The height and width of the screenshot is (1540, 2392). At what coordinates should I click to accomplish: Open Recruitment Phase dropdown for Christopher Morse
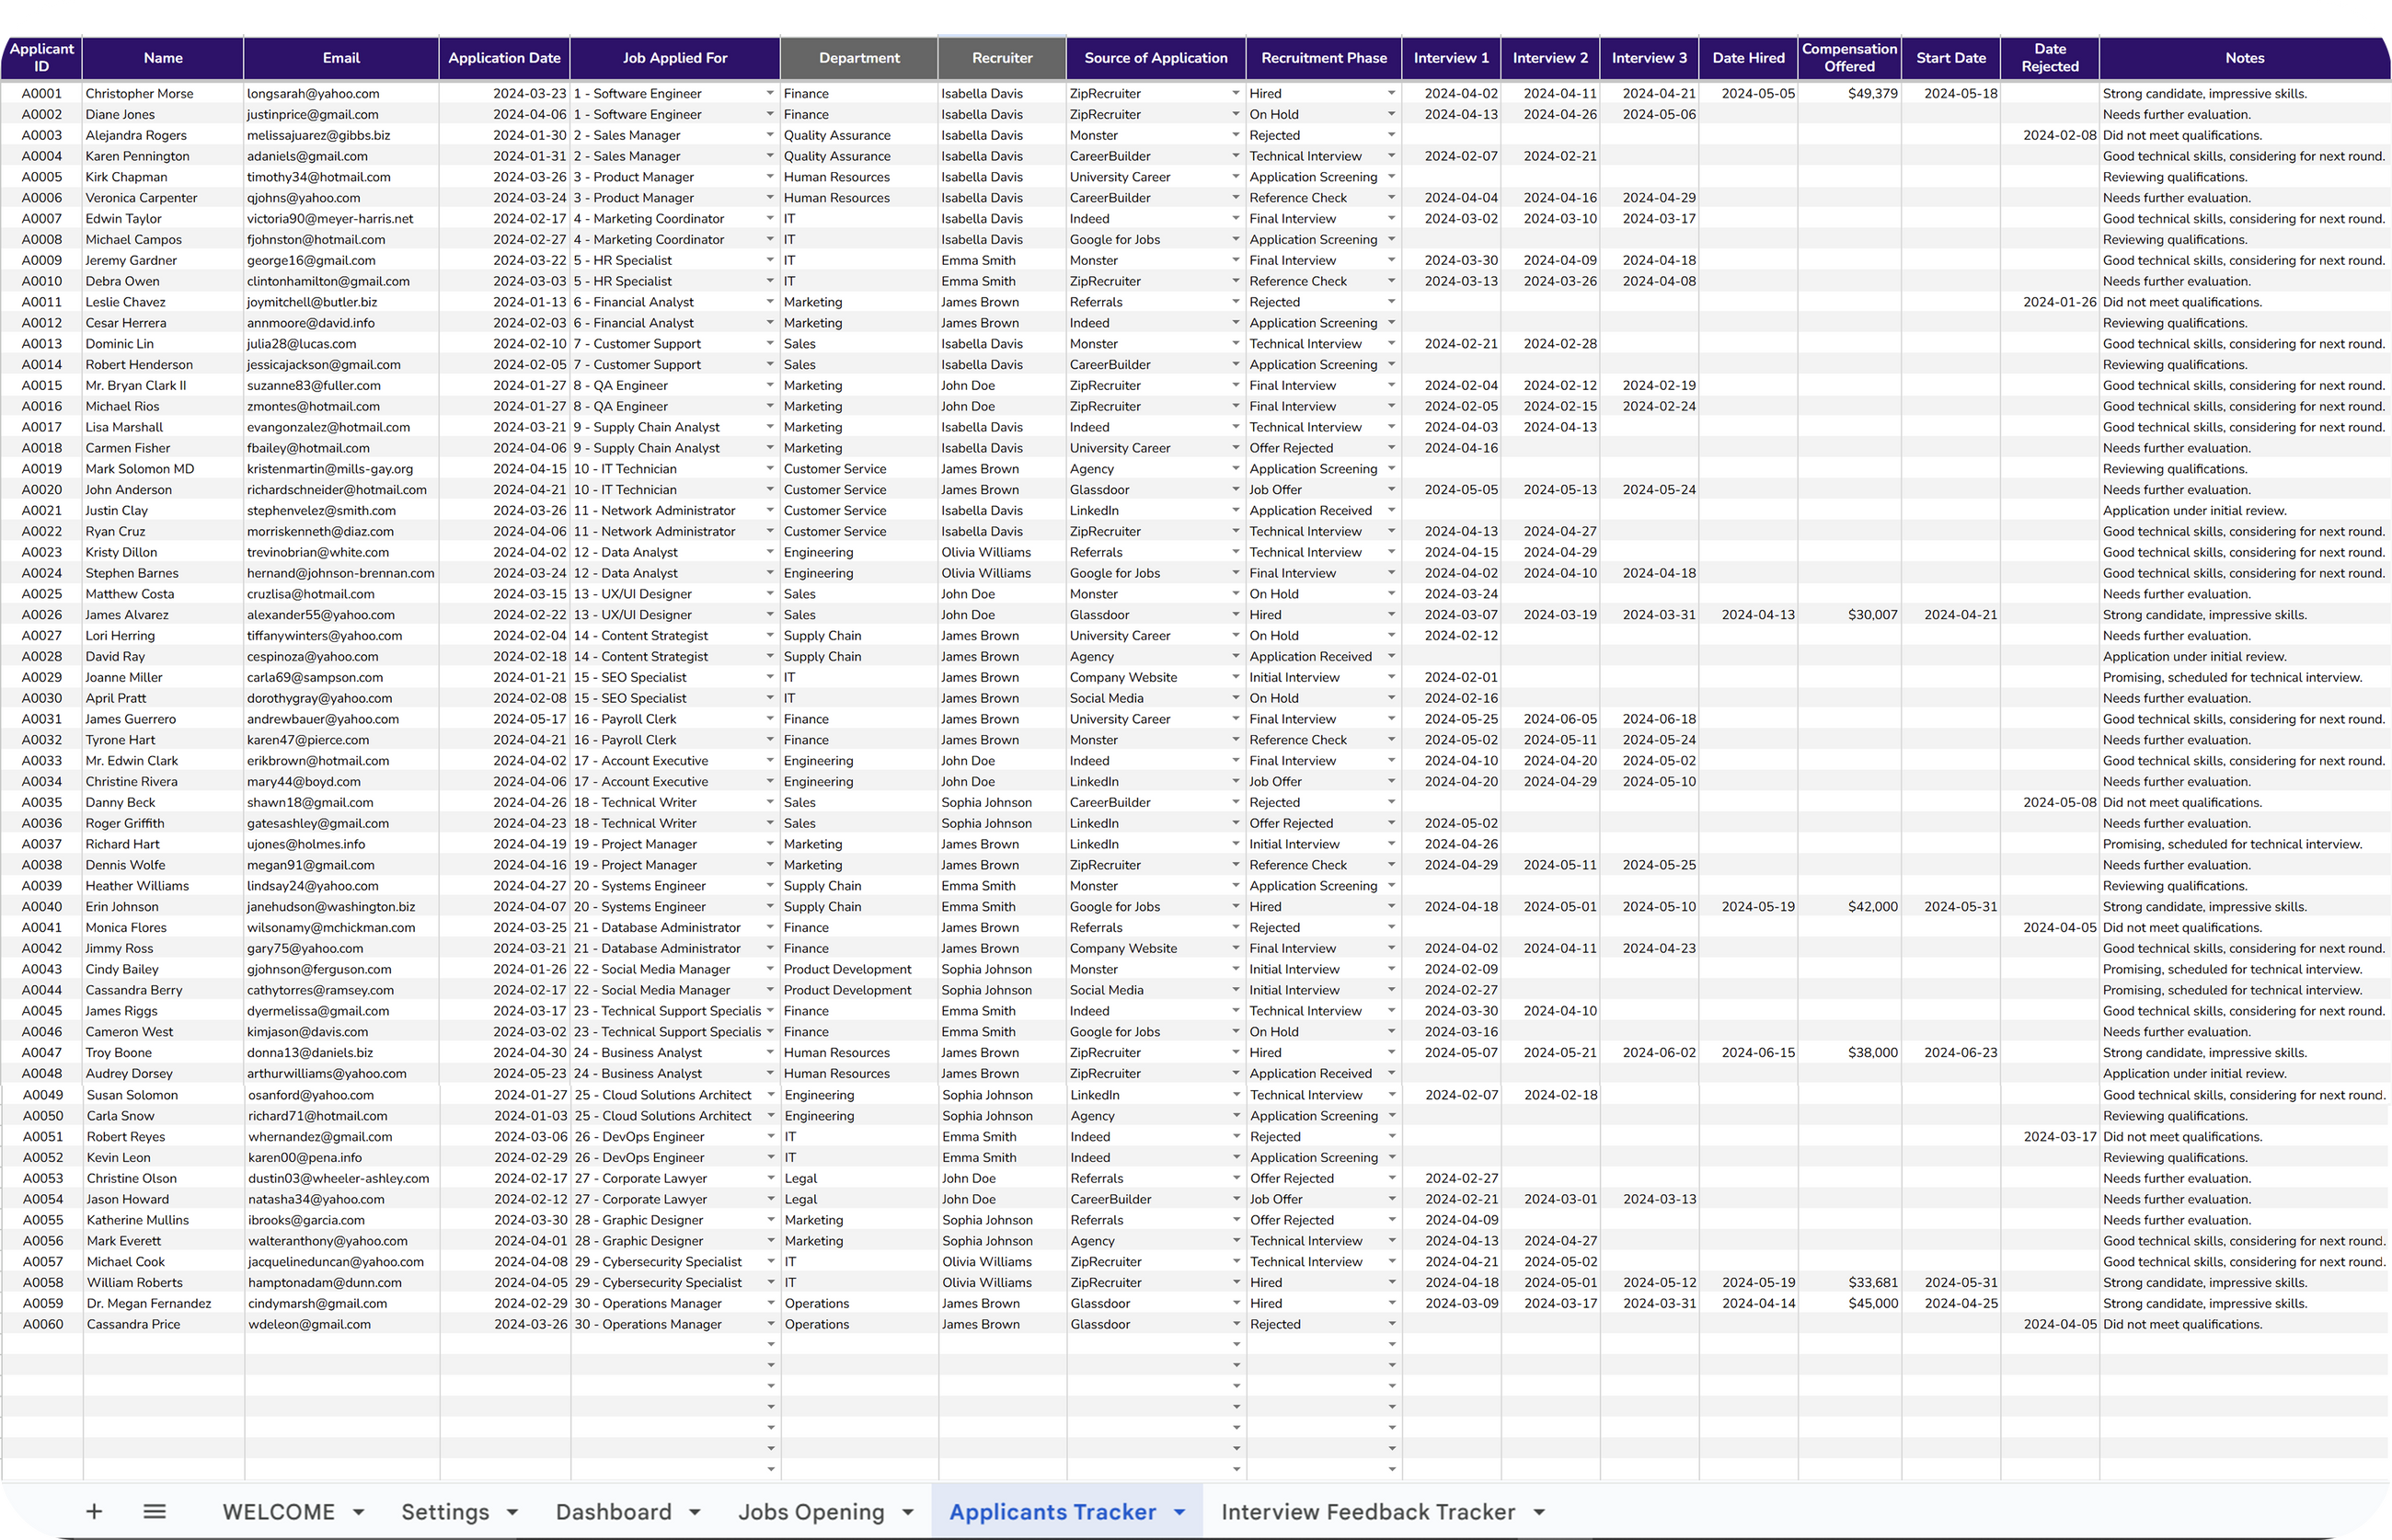coord(1391,93)
